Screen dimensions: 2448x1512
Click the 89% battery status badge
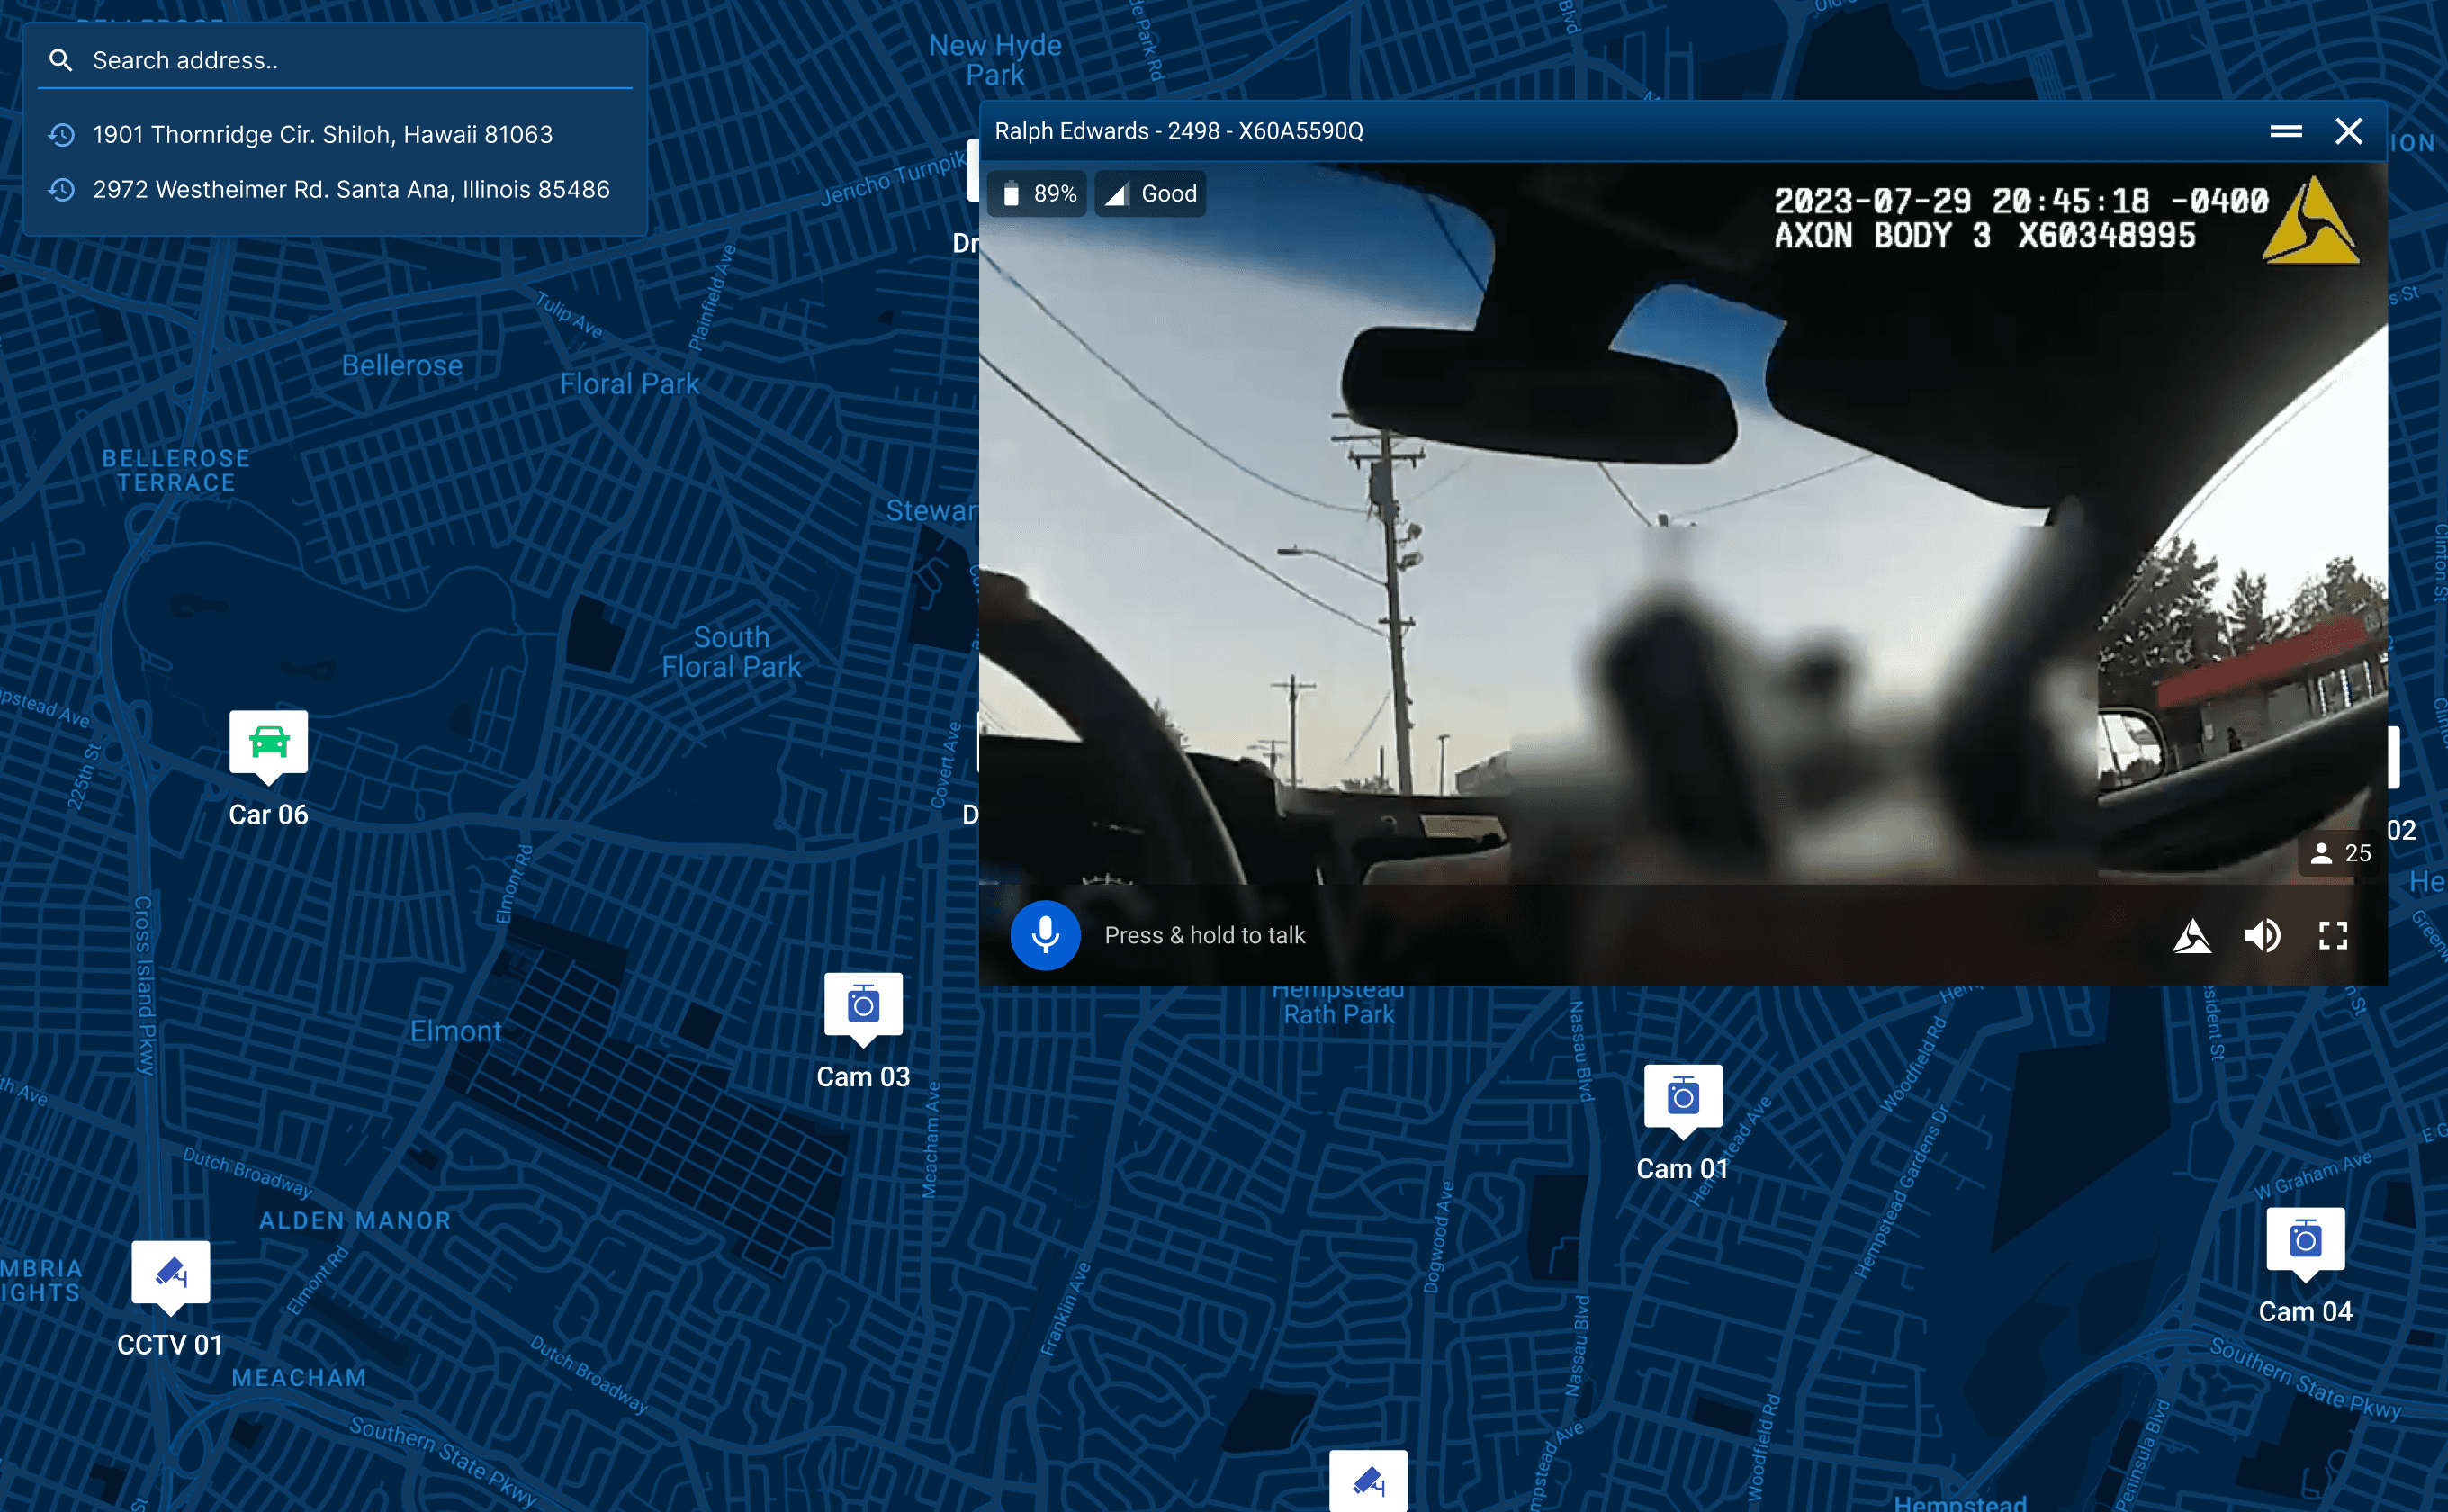tap(1039, 194)
